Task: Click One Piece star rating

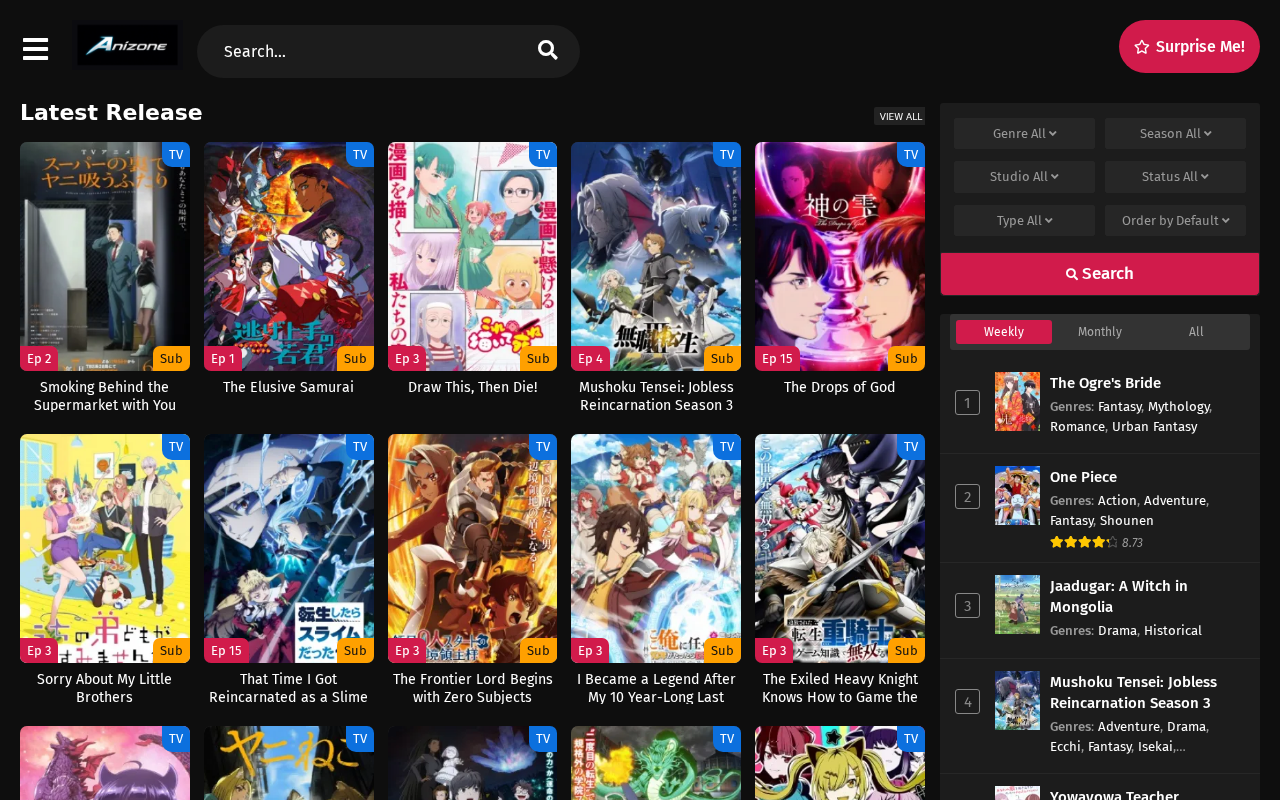Action: pos(1084,542)
